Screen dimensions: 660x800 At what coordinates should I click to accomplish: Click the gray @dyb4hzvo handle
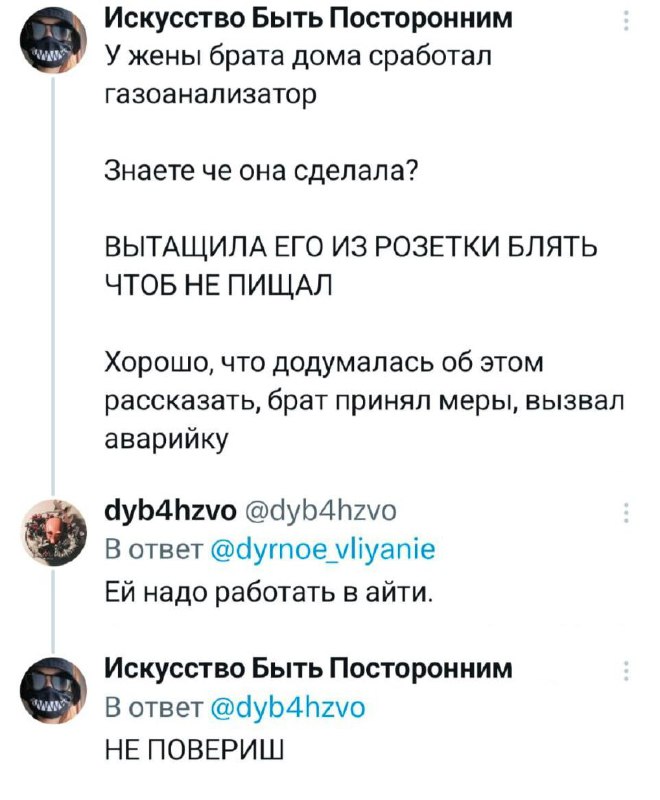click(321, 511)
